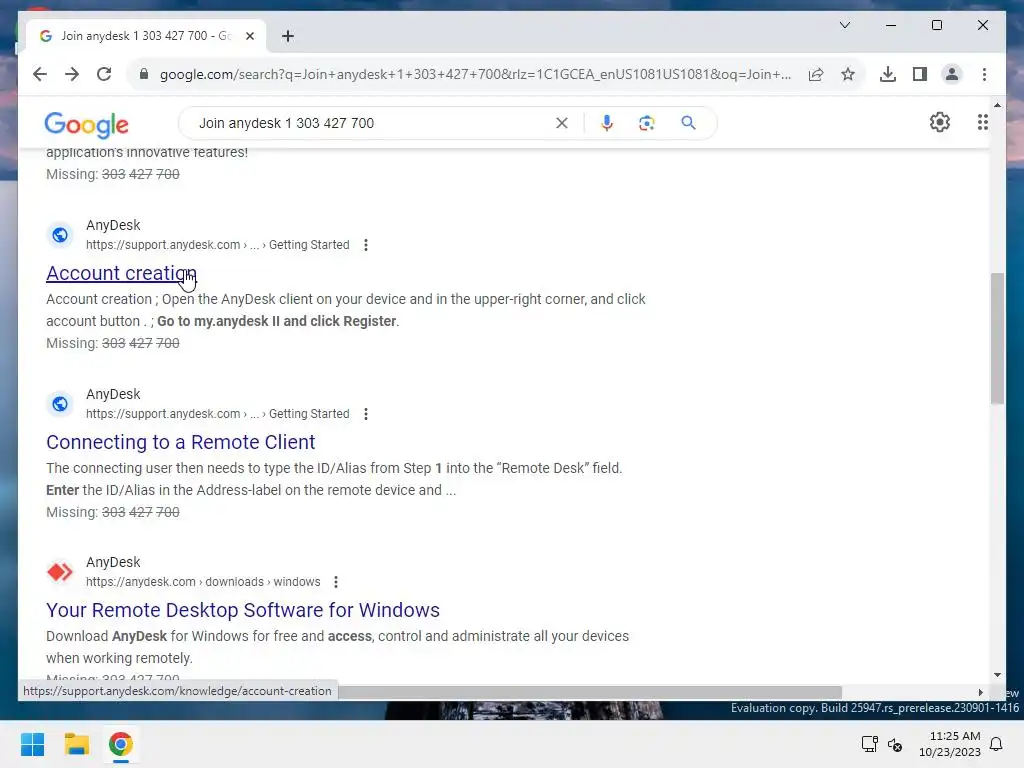Click the anydesk.com downloads windows URL

tap(203, 582)
